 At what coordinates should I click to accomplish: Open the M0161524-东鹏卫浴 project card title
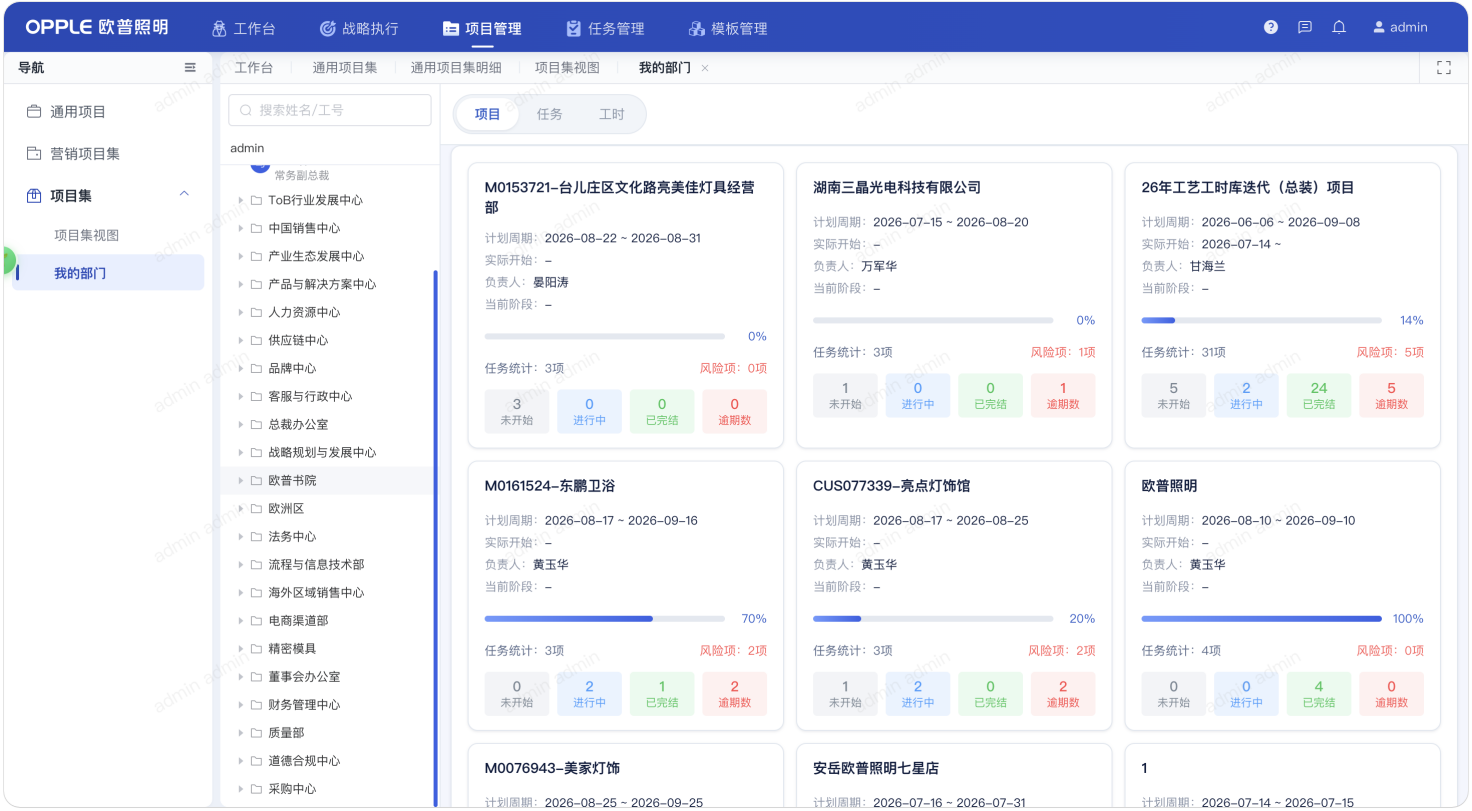[550, 485]
